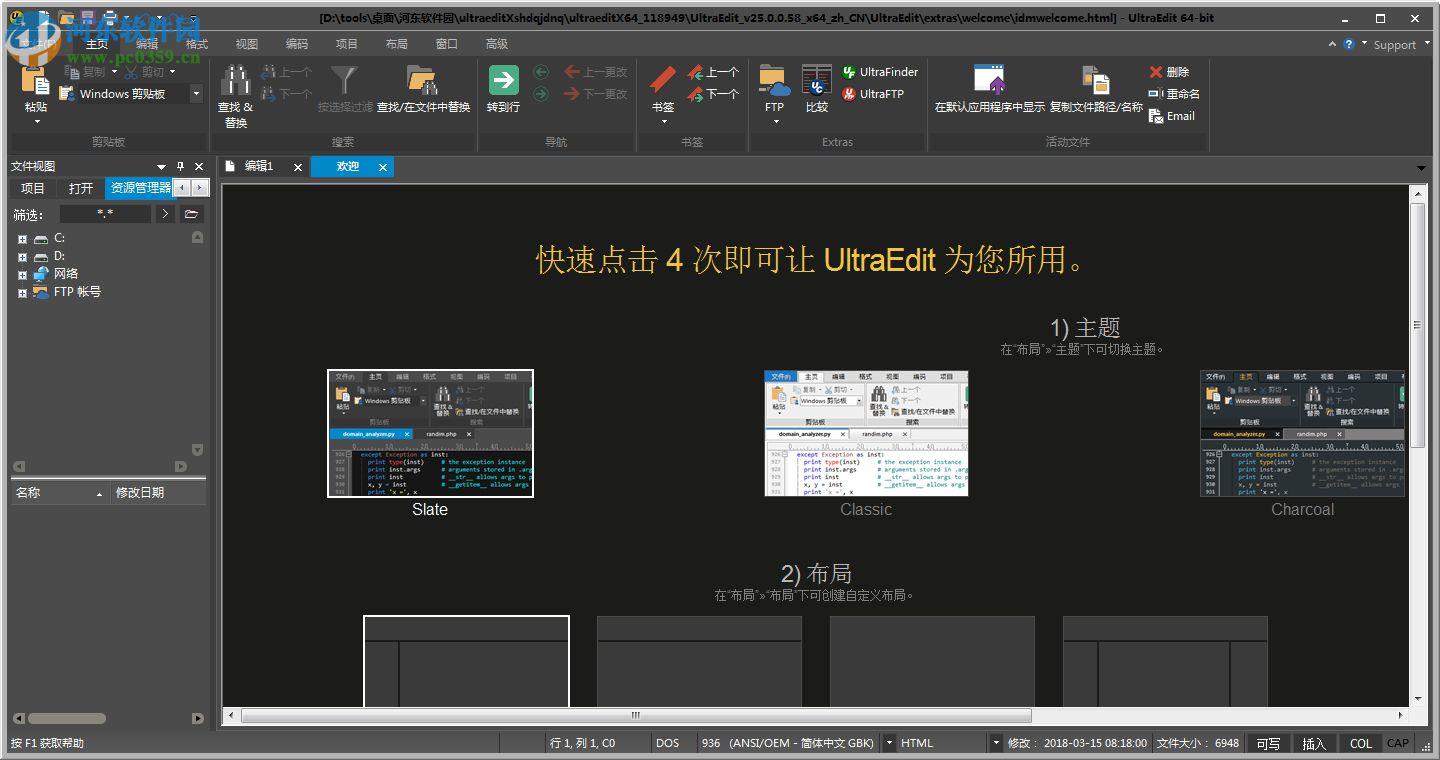Toggle the 可写 writable status indicator
This screenshot has width=1440, height=760.
(x=1268, y=744)
